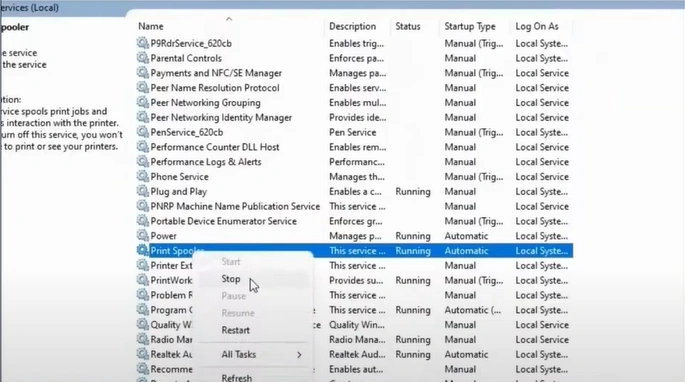This screenshot has width=685, height=382.
Task: Sort by the Status column header
Action: coord(408,26)
